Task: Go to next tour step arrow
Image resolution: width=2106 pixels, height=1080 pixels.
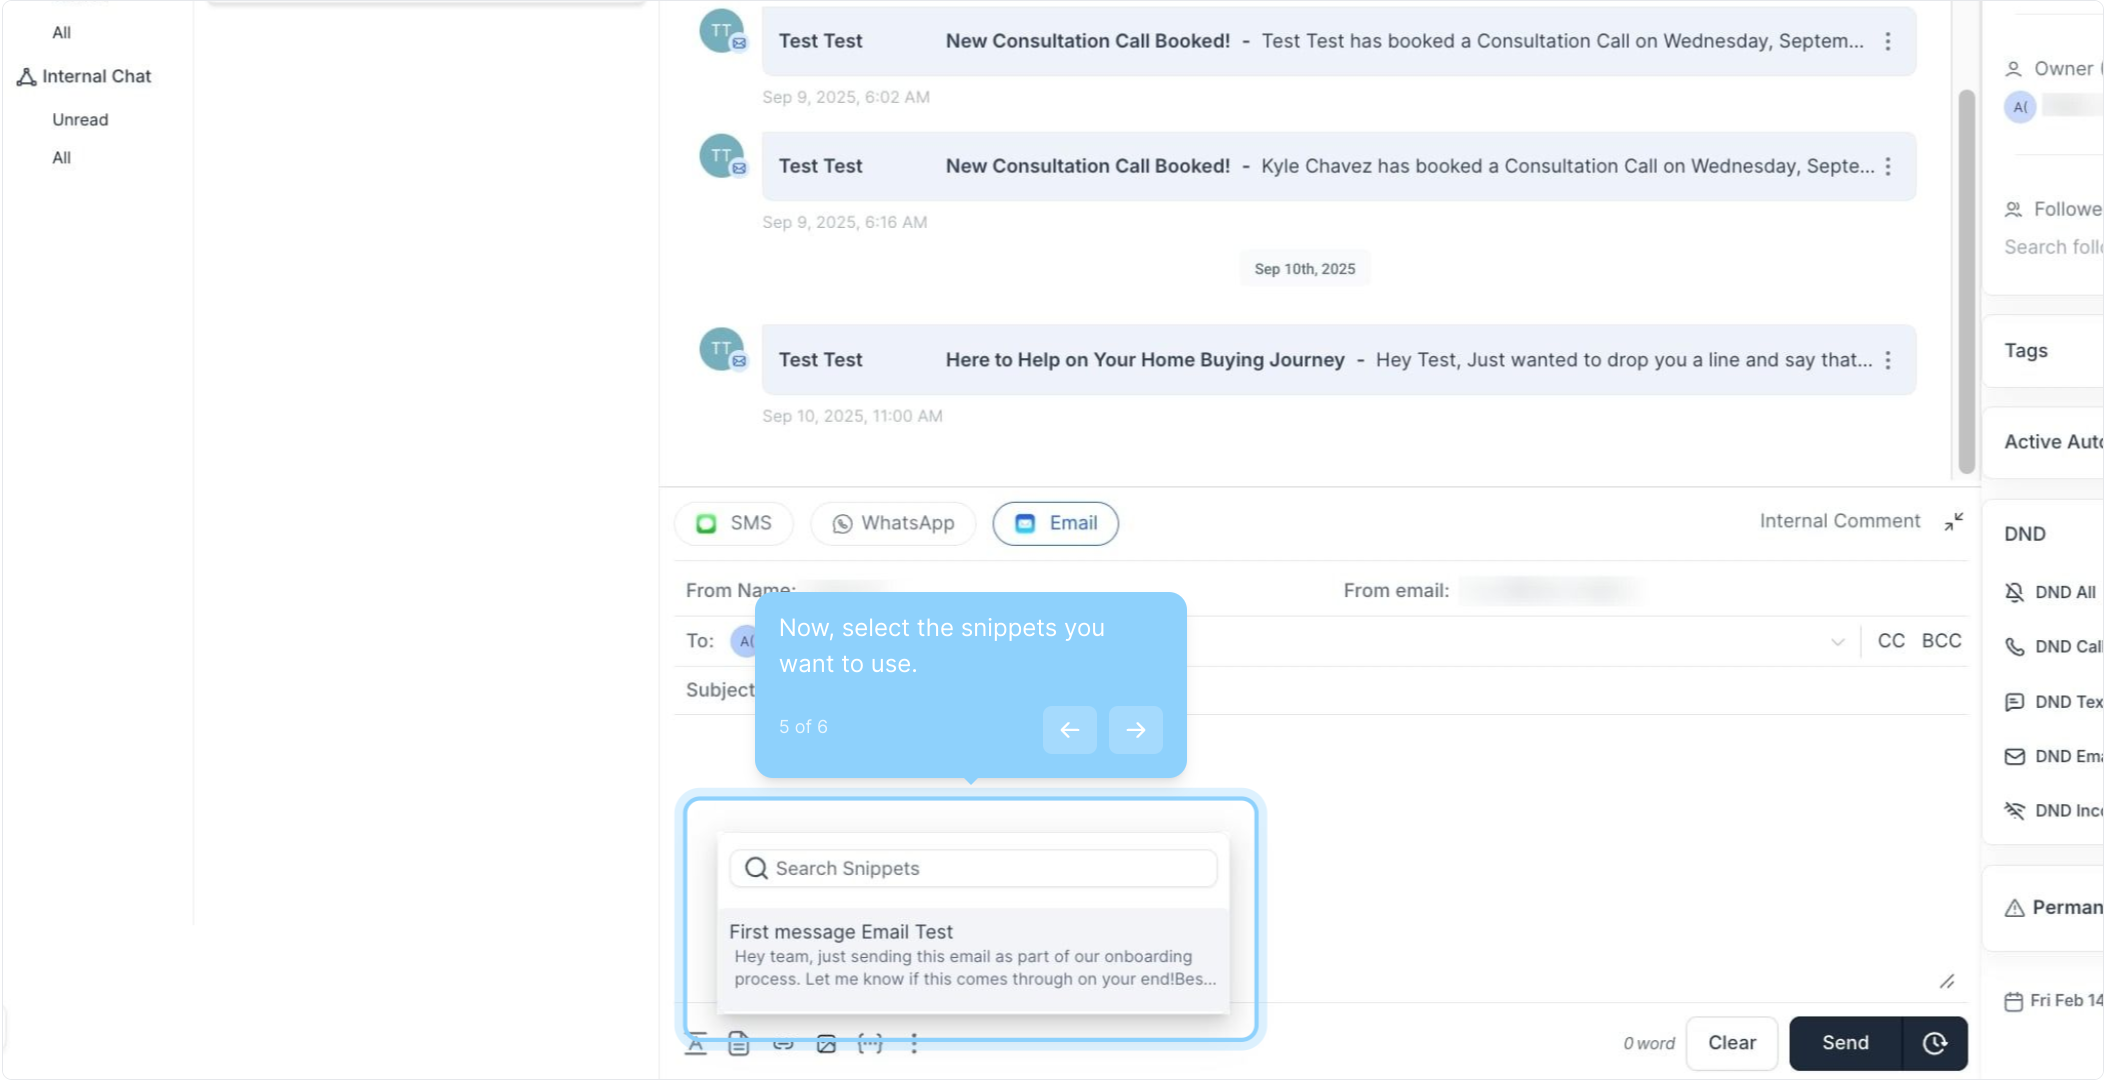Action: (x=1135, y=730)
